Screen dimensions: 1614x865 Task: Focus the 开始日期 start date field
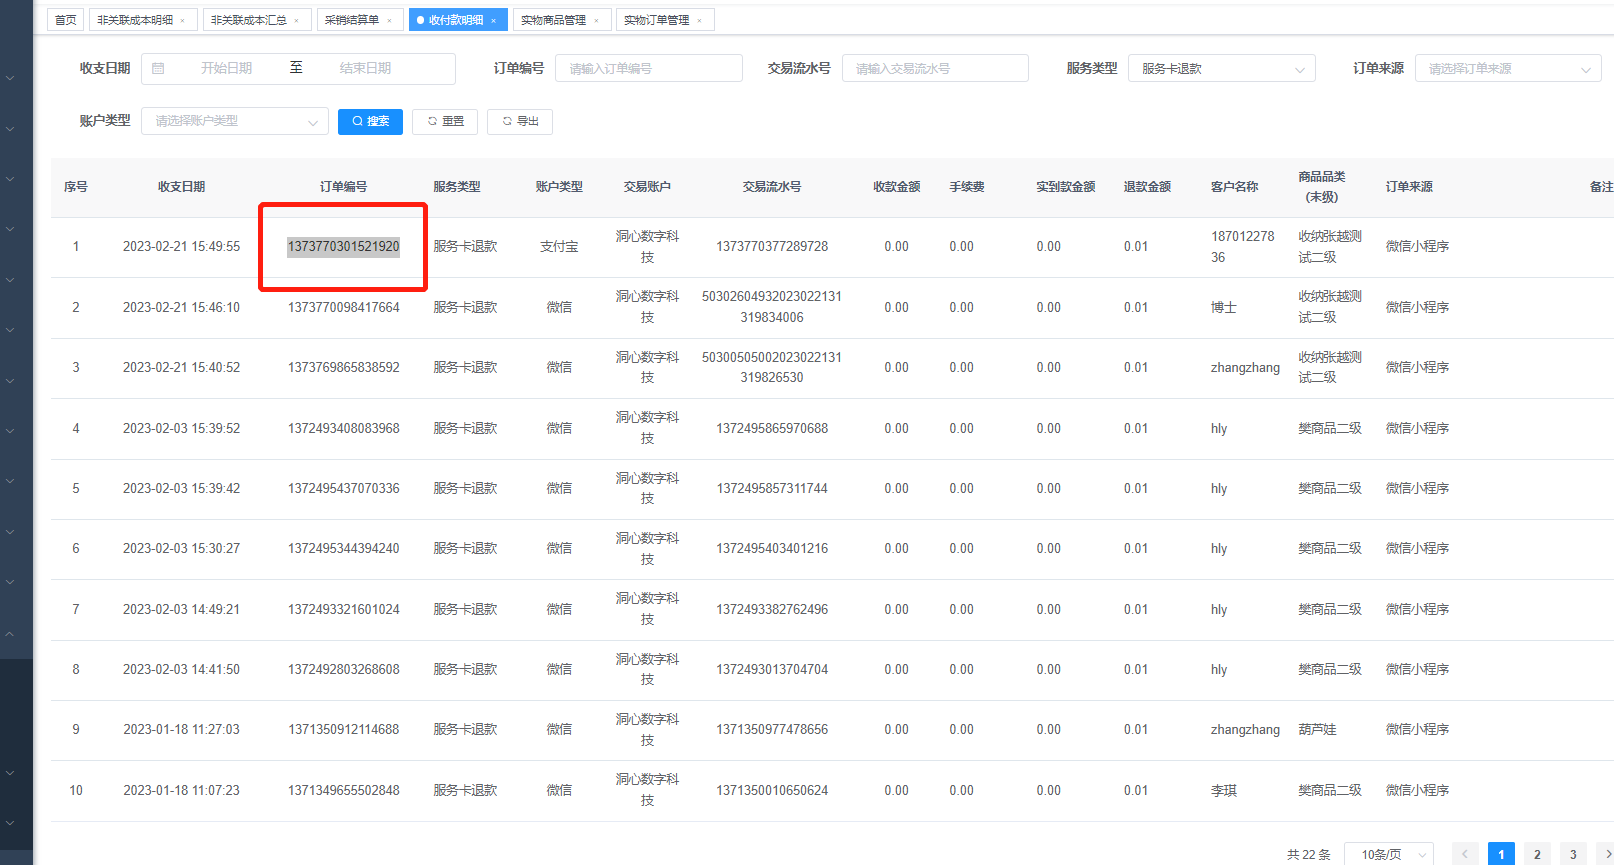coord(227,69)
